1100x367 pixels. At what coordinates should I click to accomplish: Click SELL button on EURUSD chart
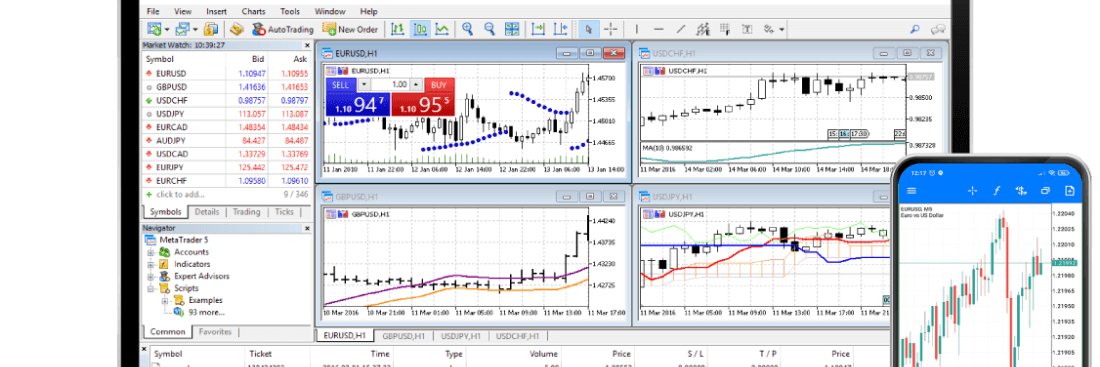pyautogui.click(x=340, y=85)
